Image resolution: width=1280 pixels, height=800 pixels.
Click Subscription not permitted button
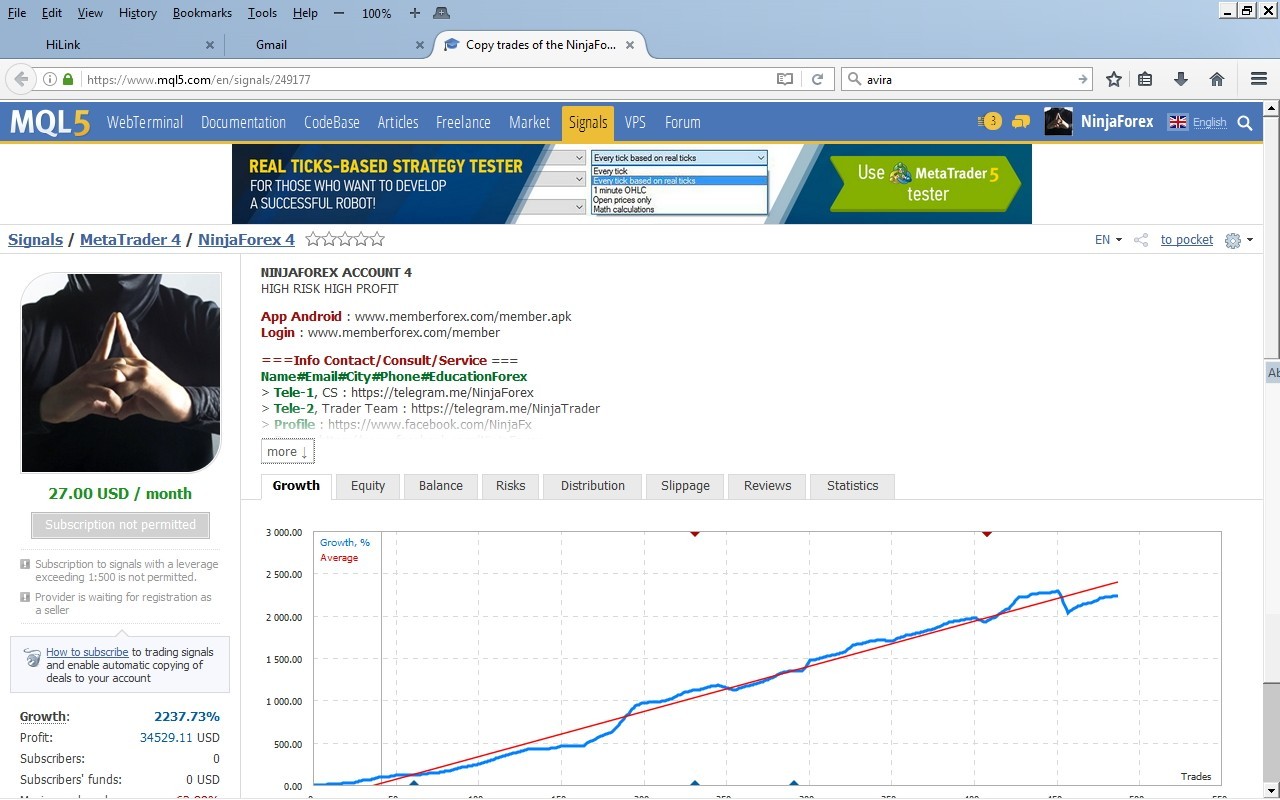pyautogui.click(x=120, y=525)
